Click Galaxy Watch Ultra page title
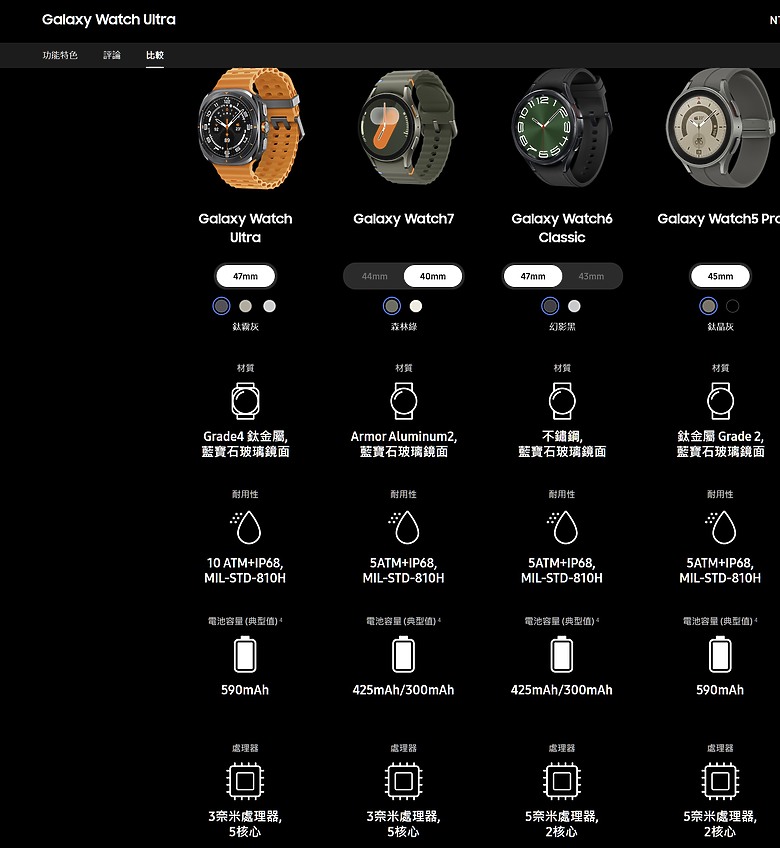Image resolution: width=780 pixels, height=848 pixels. (x=109, y=19)
